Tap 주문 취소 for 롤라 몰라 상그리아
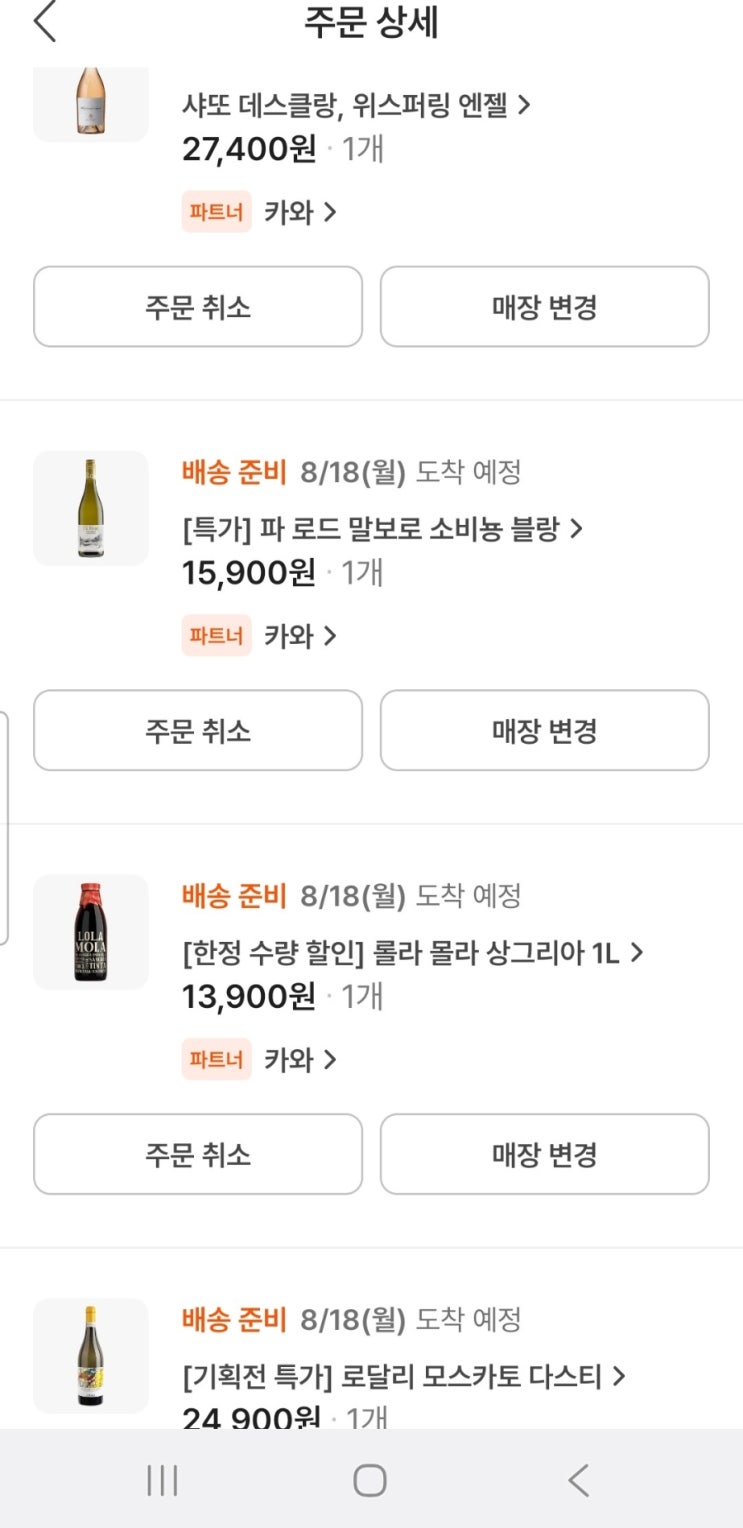The image size is (743, 1528). [198, 1154]
